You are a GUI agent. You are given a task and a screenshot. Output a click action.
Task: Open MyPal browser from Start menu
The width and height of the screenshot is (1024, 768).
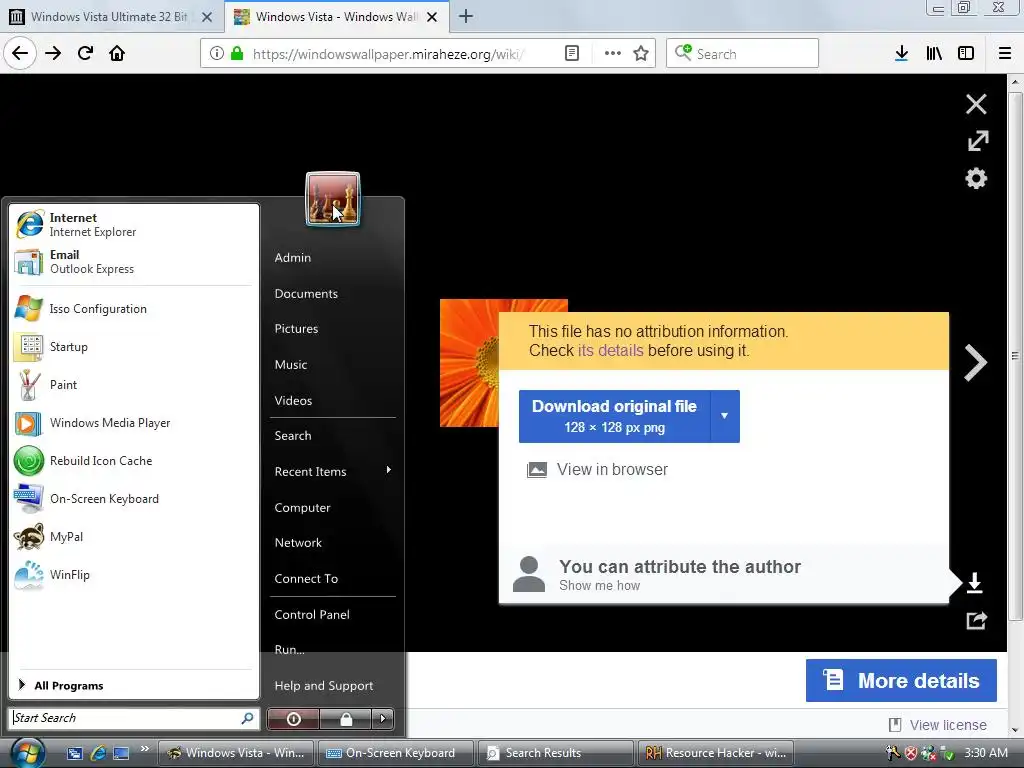coord(134,537)
